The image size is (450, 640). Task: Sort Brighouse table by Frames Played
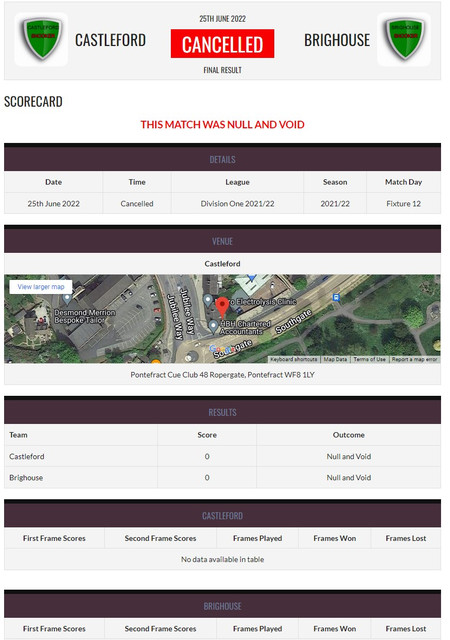257,629
